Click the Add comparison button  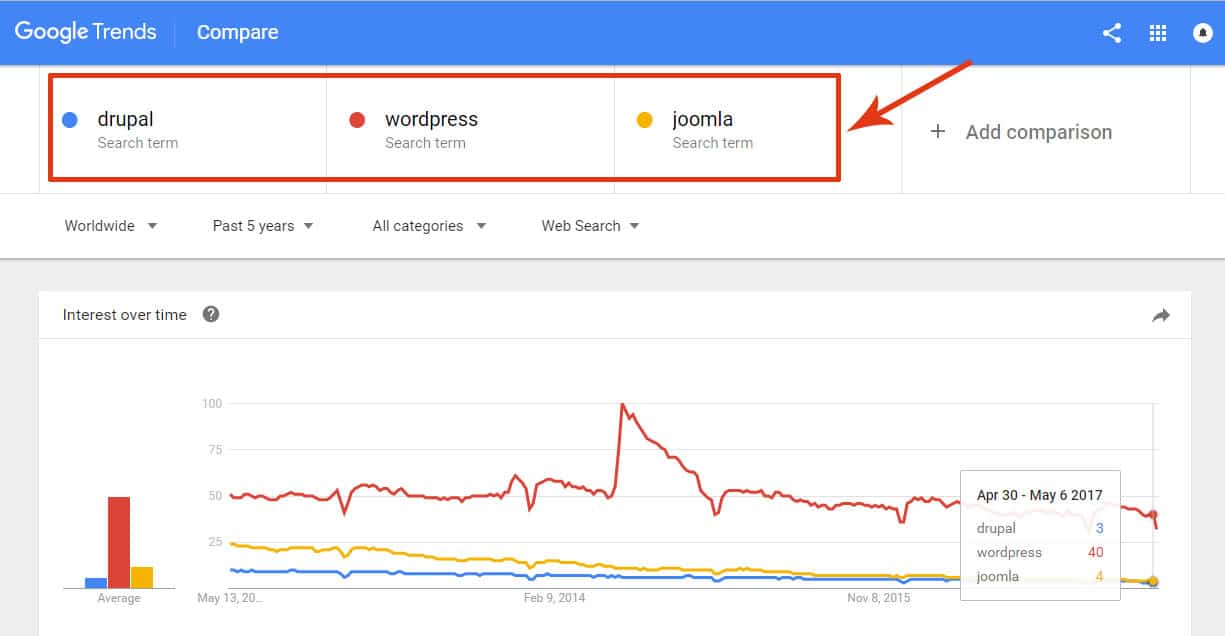click(1038, 132)
